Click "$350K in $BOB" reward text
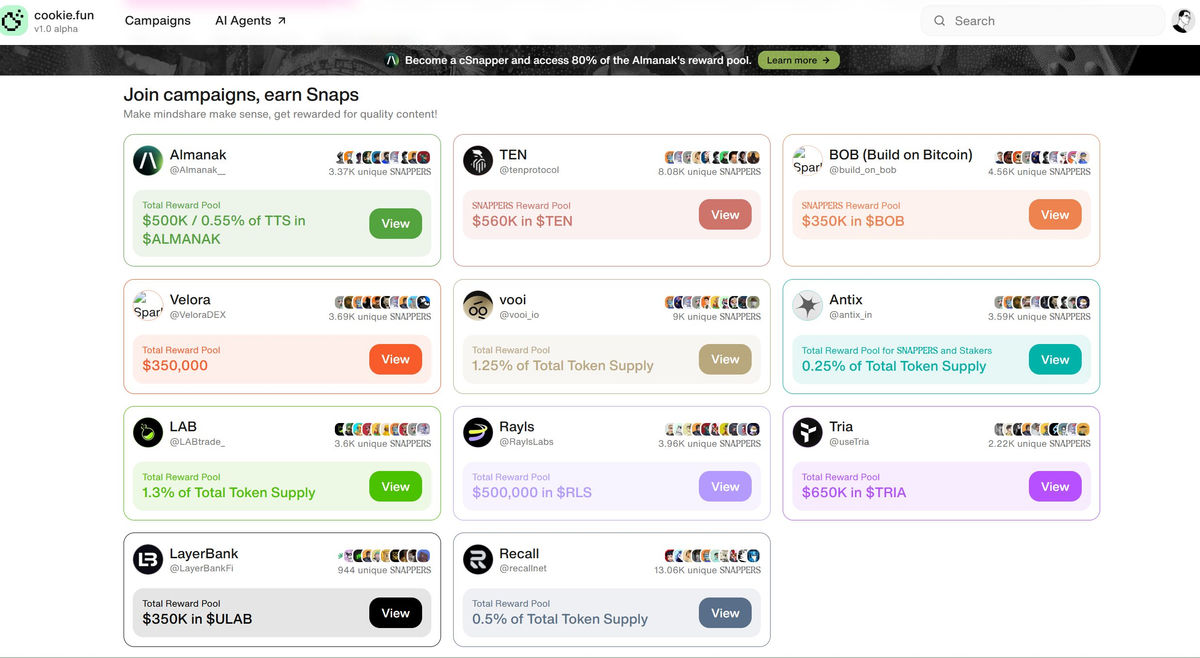1200x658 pixels. coord(853,221)
